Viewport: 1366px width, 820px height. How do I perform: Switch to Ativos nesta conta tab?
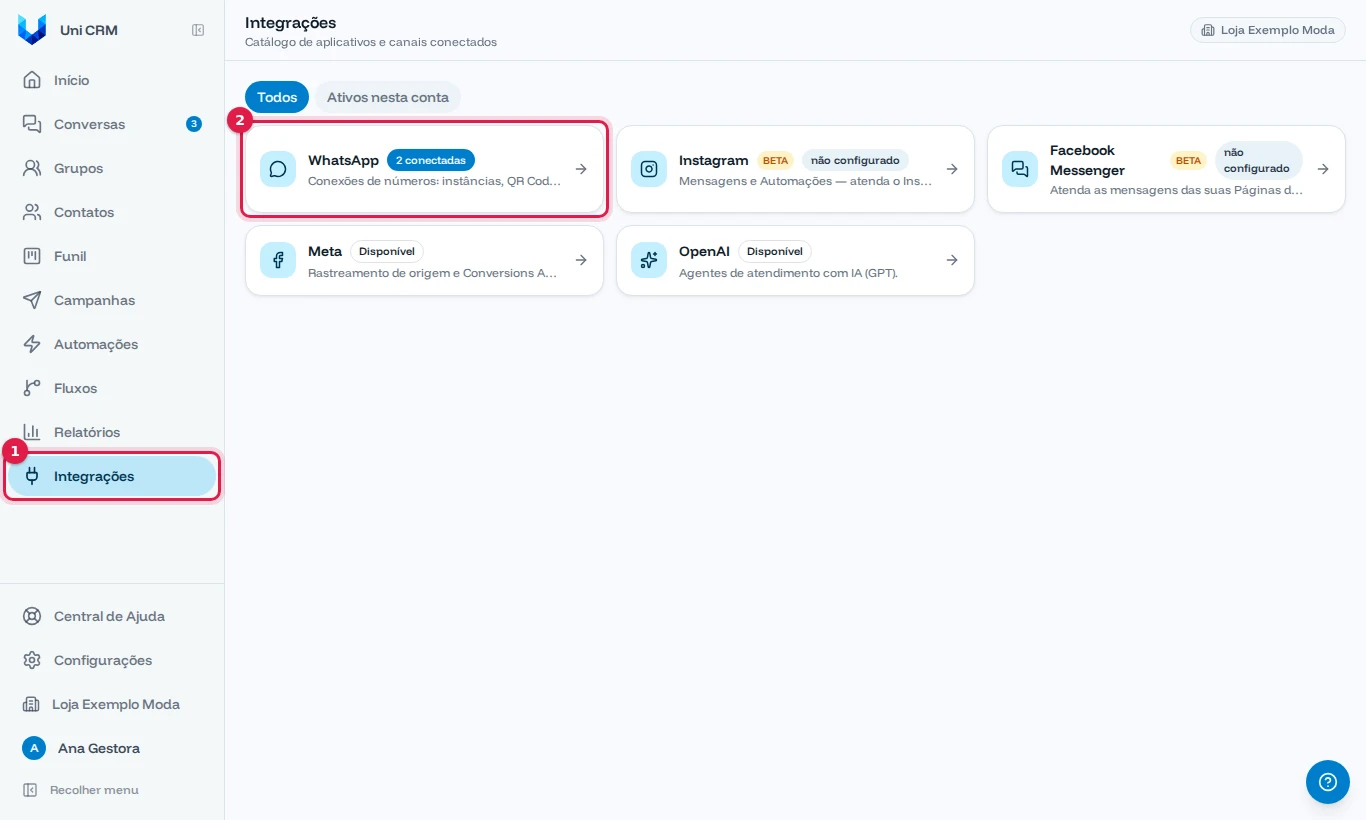pyautogui.click(x=388, y=97)
